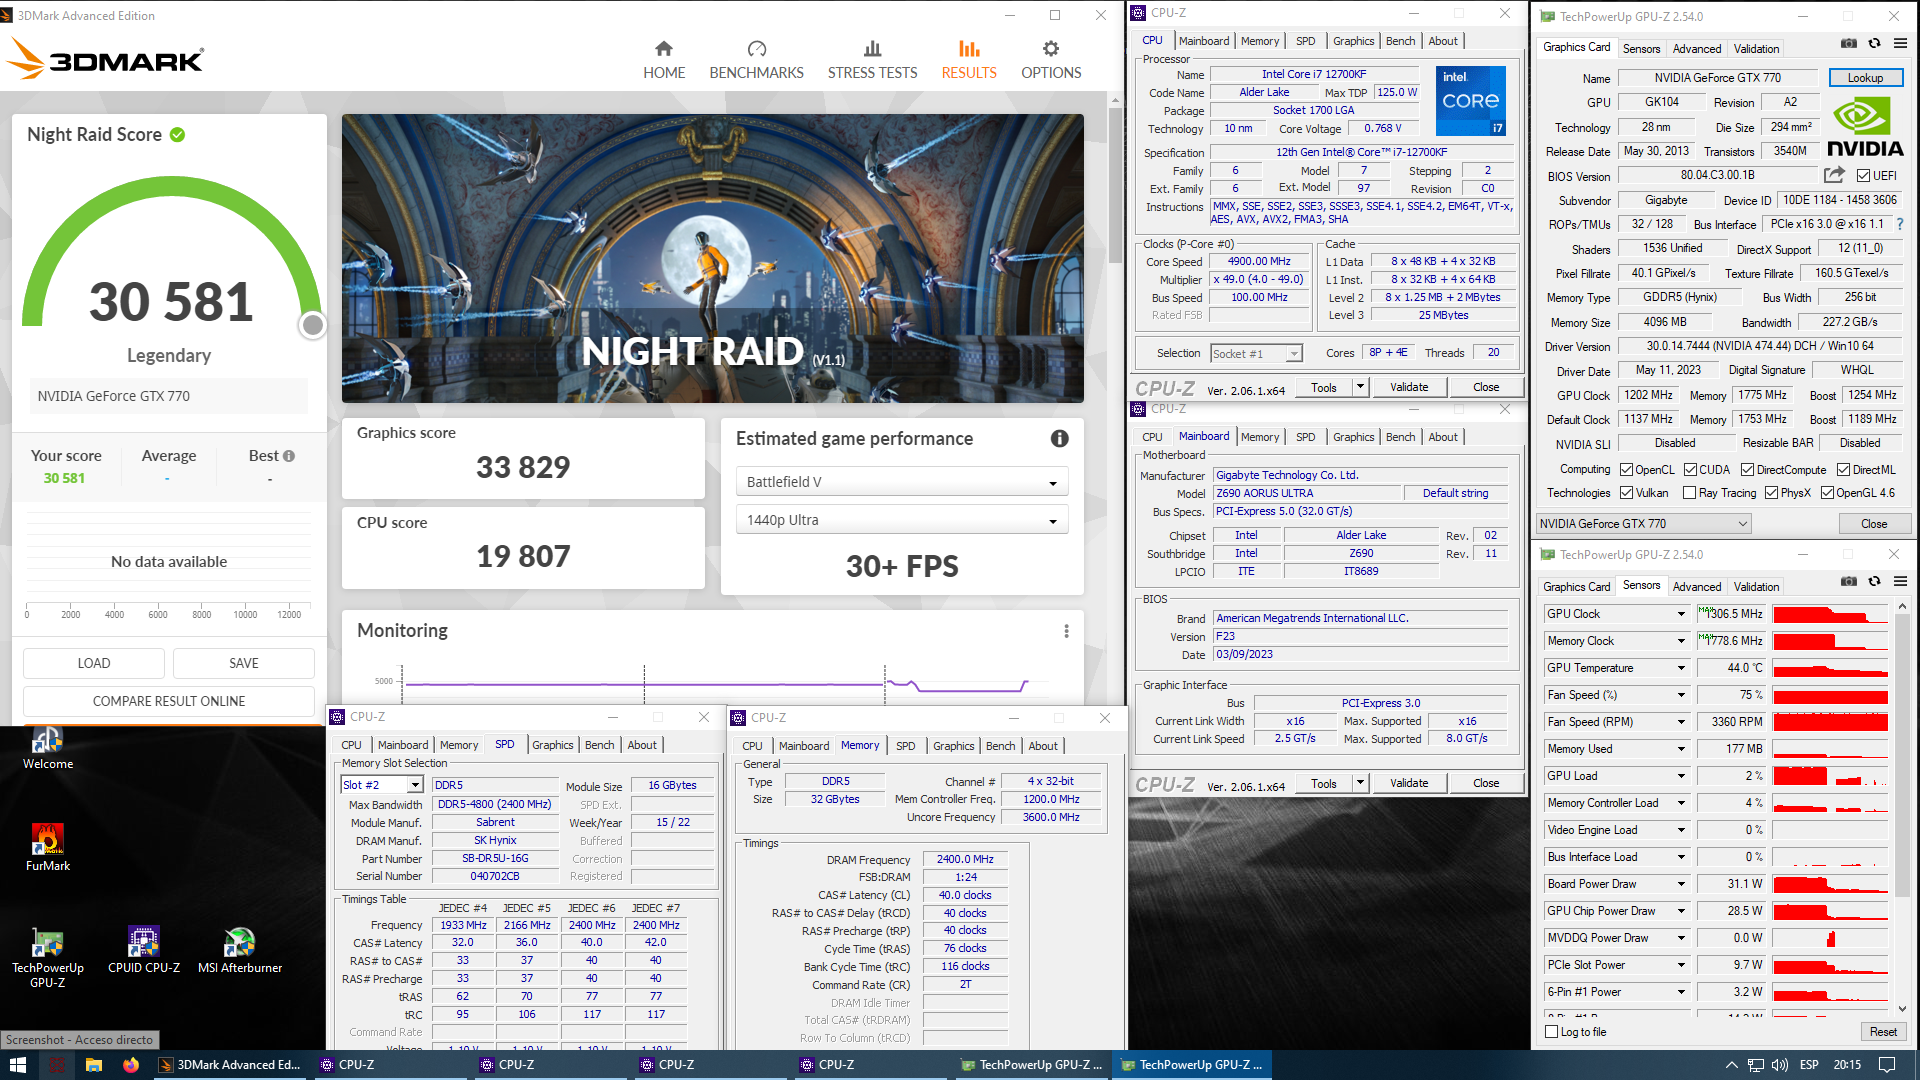1920x1080 pixels.
Task: Expand the GPU Temperature sensor dropdown
Action: pos(1681,668)
